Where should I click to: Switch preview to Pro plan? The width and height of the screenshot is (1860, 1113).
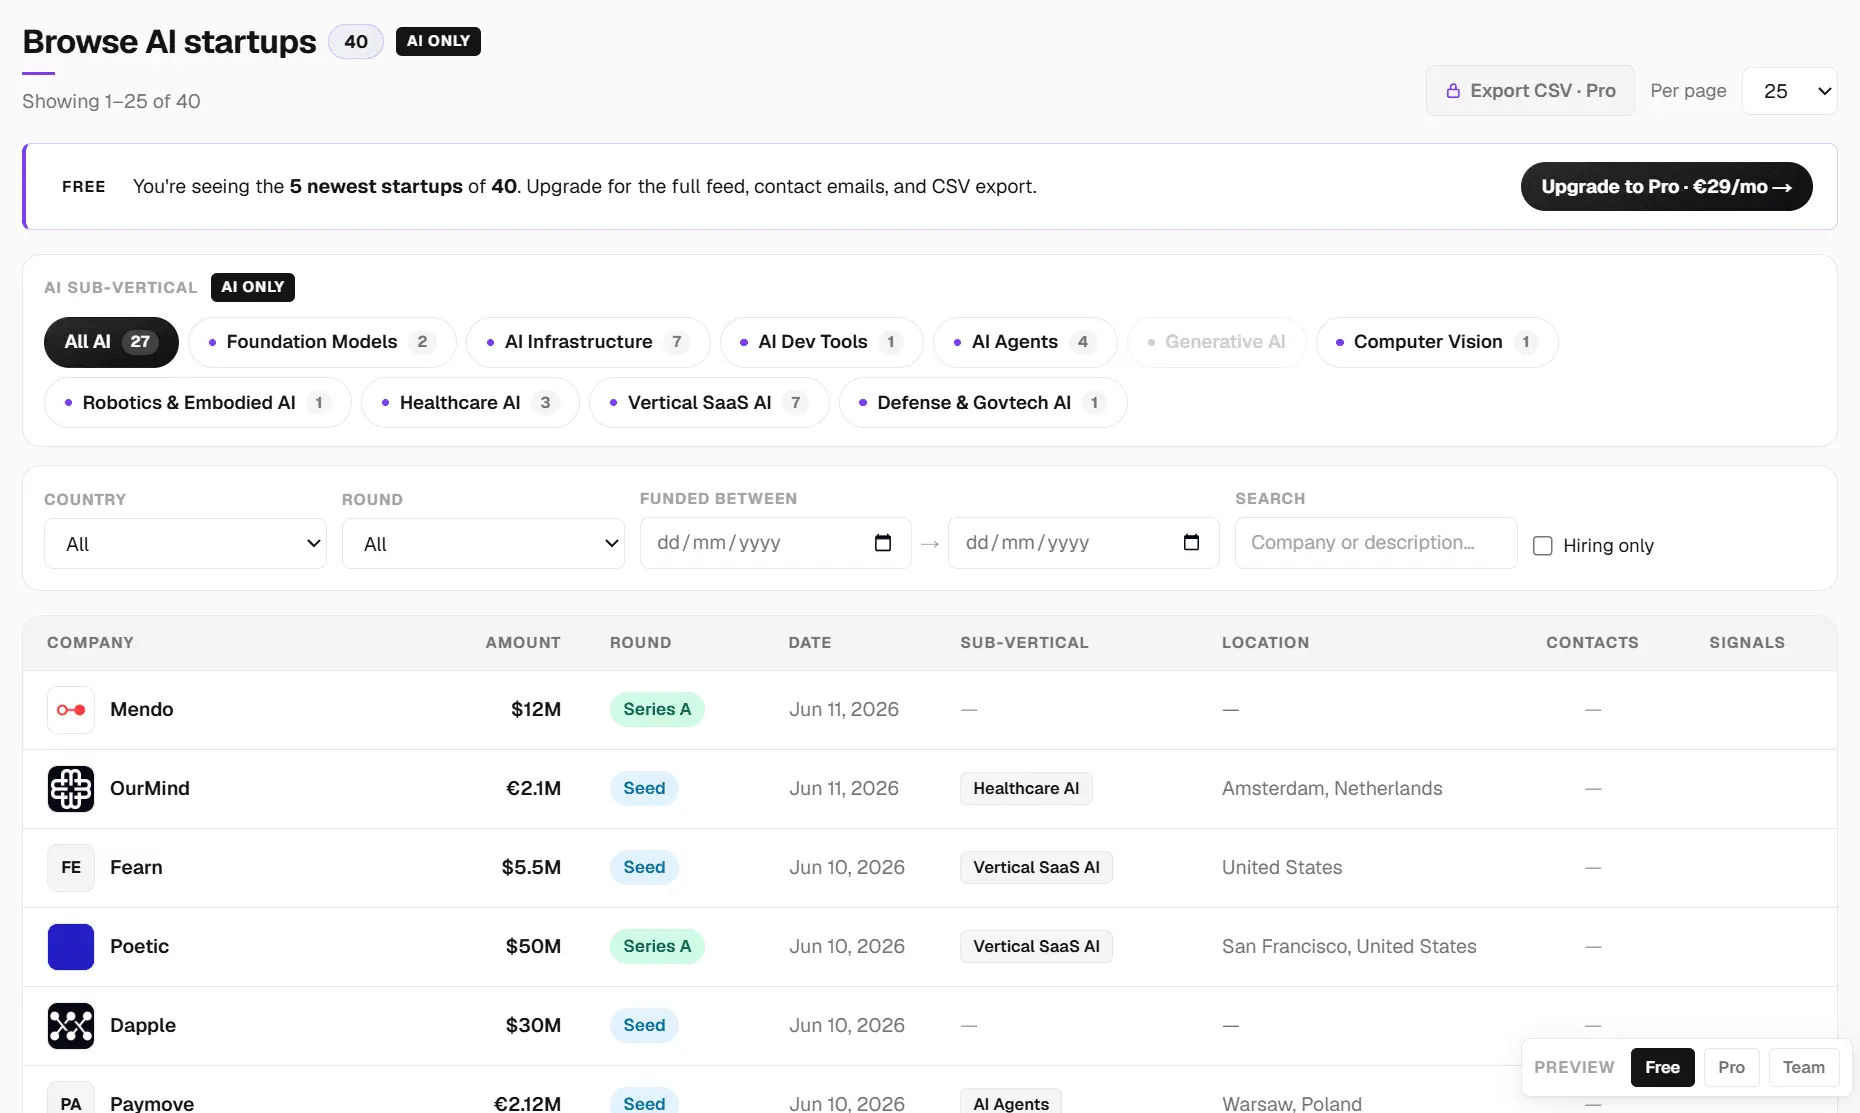tap(1731, 1067)
